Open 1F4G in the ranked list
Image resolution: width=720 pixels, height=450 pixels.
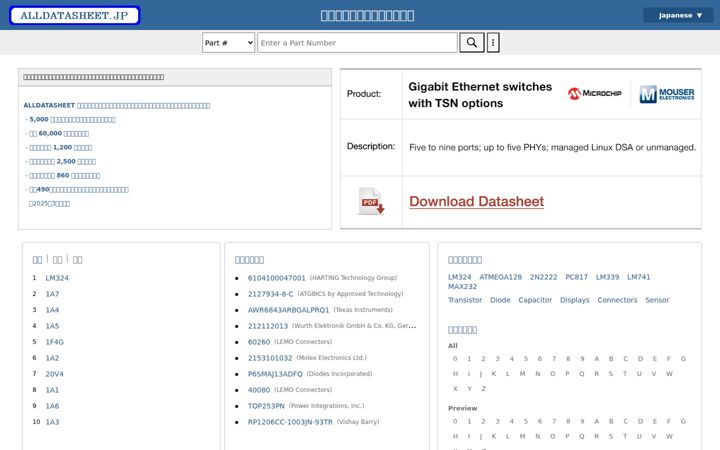tap(55, 342)
